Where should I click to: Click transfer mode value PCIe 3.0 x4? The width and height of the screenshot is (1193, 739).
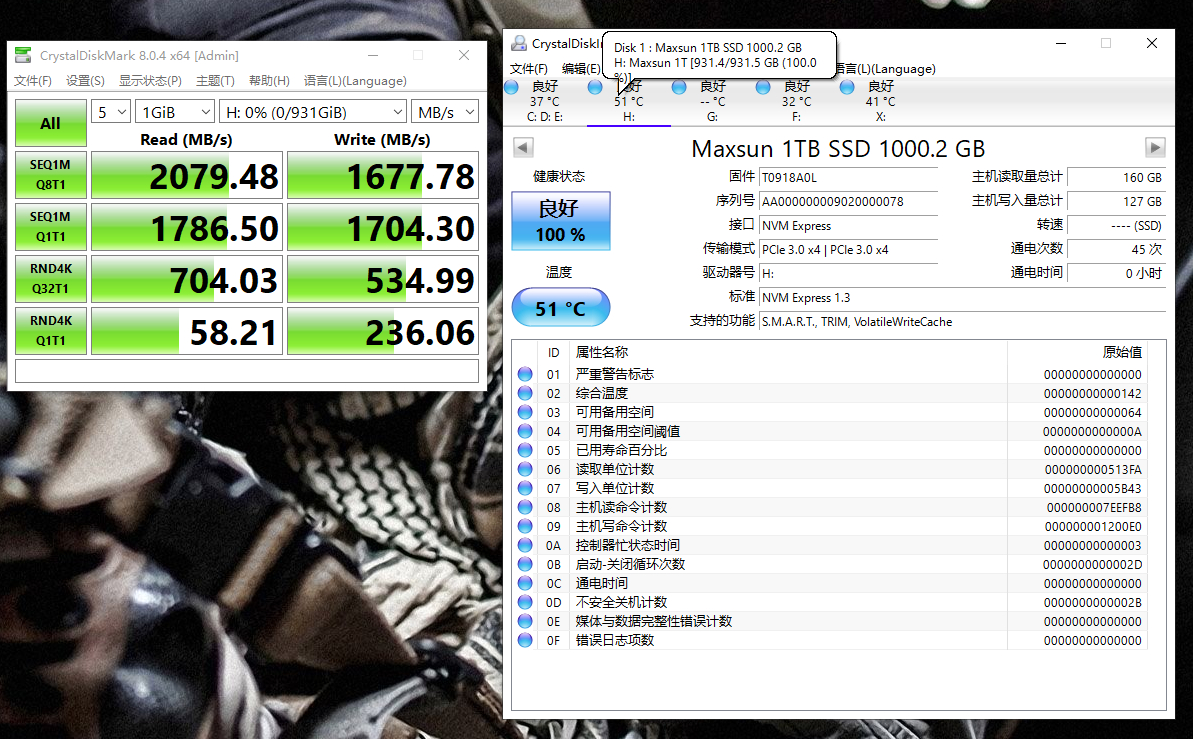[848, 250]
